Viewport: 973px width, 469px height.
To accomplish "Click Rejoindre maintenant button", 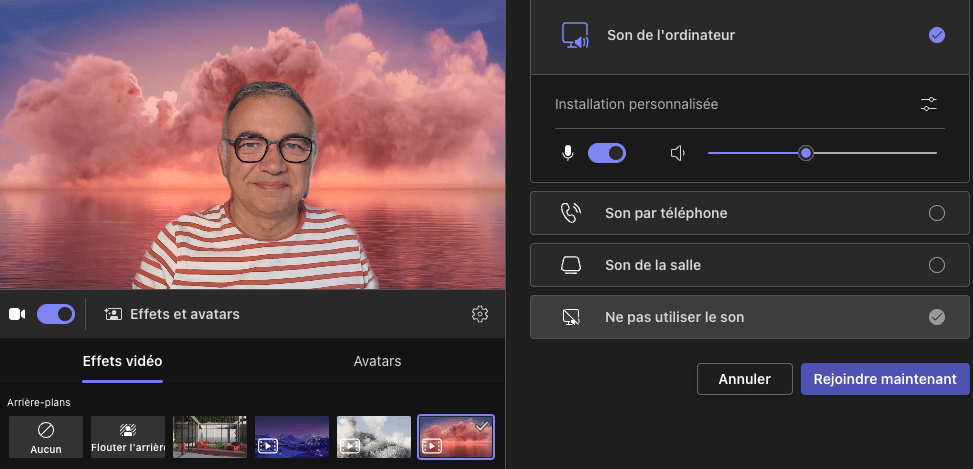I will point(885,379).
